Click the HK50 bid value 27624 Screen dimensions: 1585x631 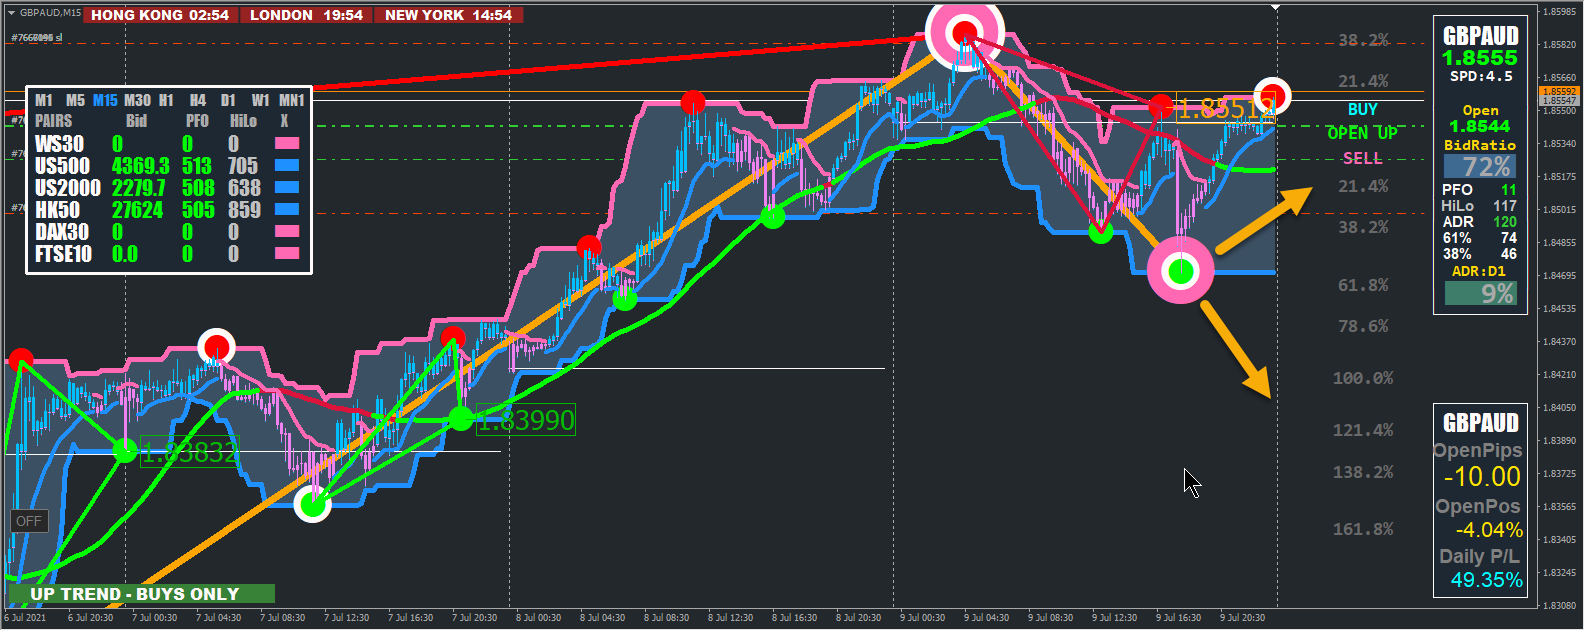137,210
